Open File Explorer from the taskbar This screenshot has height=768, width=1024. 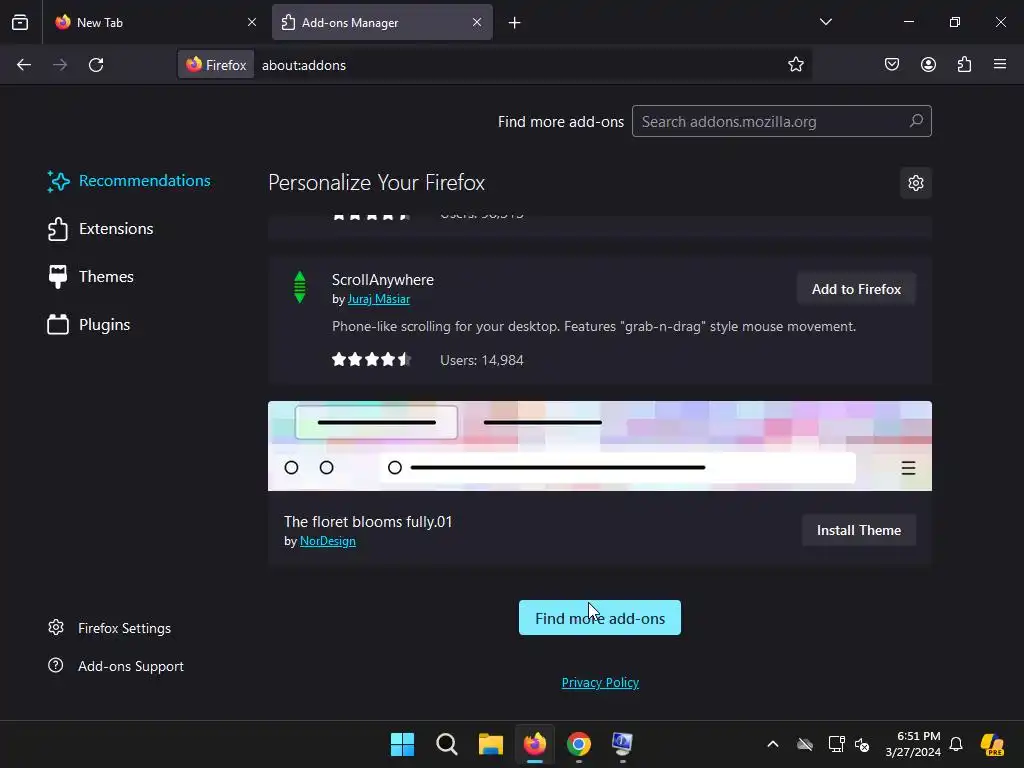point(491,744)
